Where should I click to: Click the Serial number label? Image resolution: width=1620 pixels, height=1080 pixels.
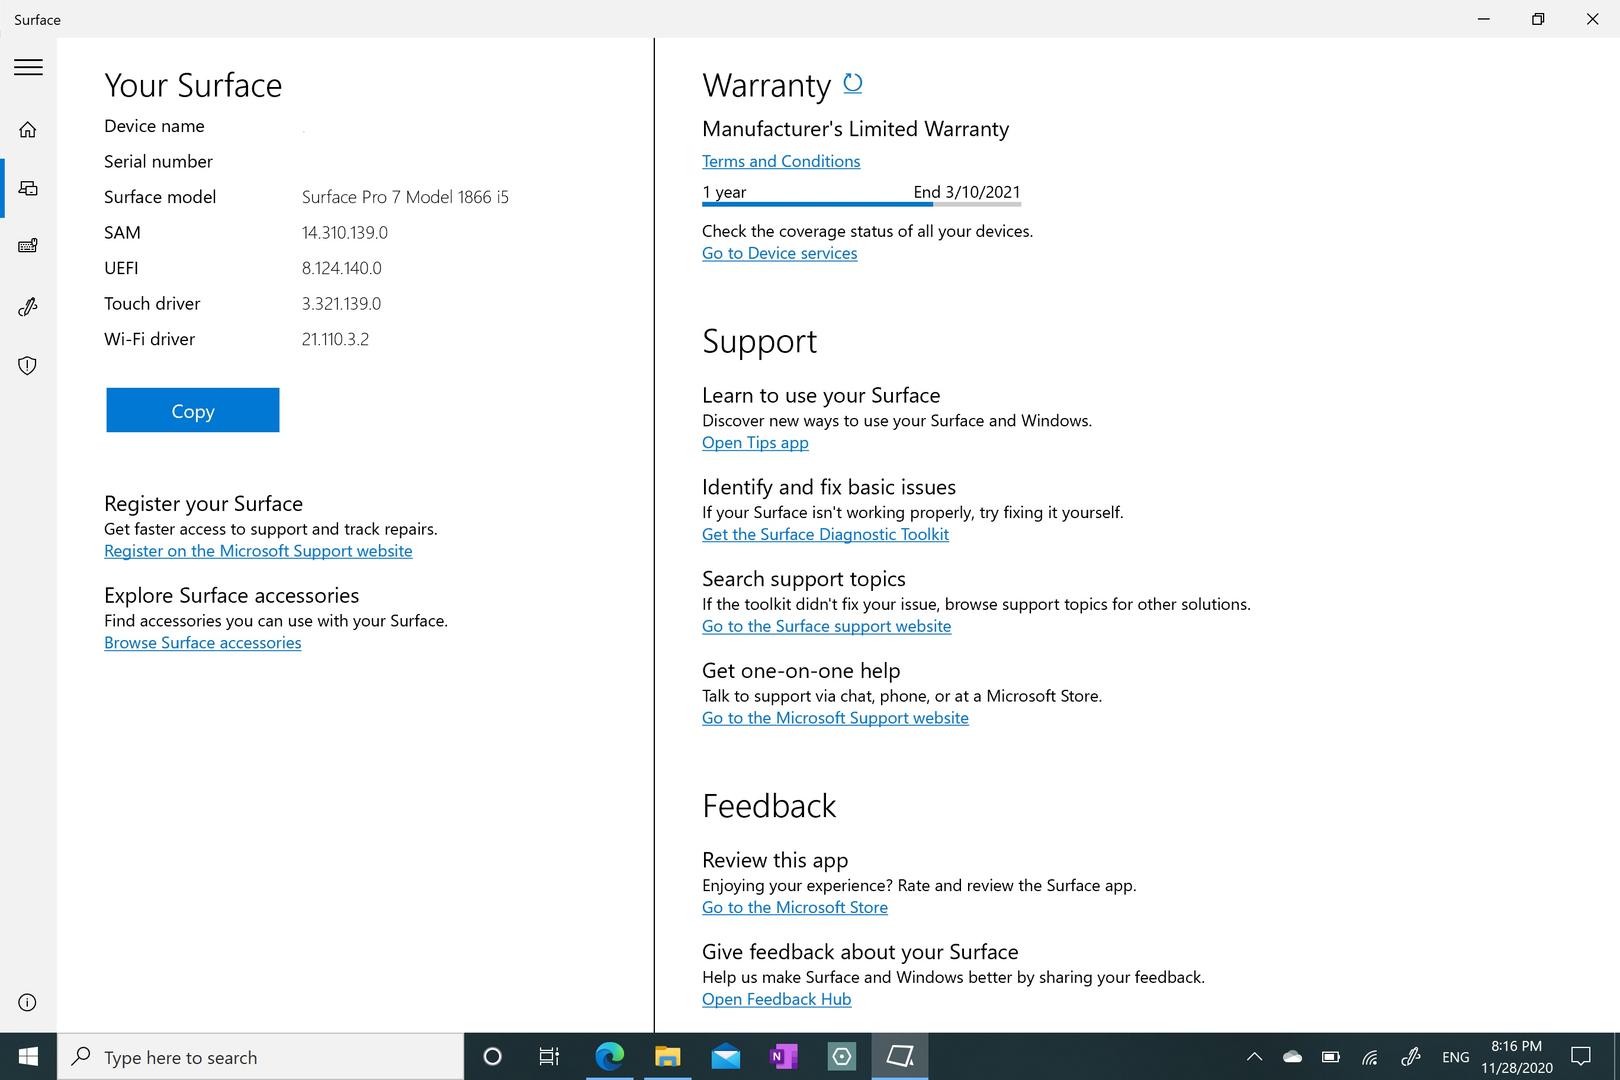click(x=158, y=161)
